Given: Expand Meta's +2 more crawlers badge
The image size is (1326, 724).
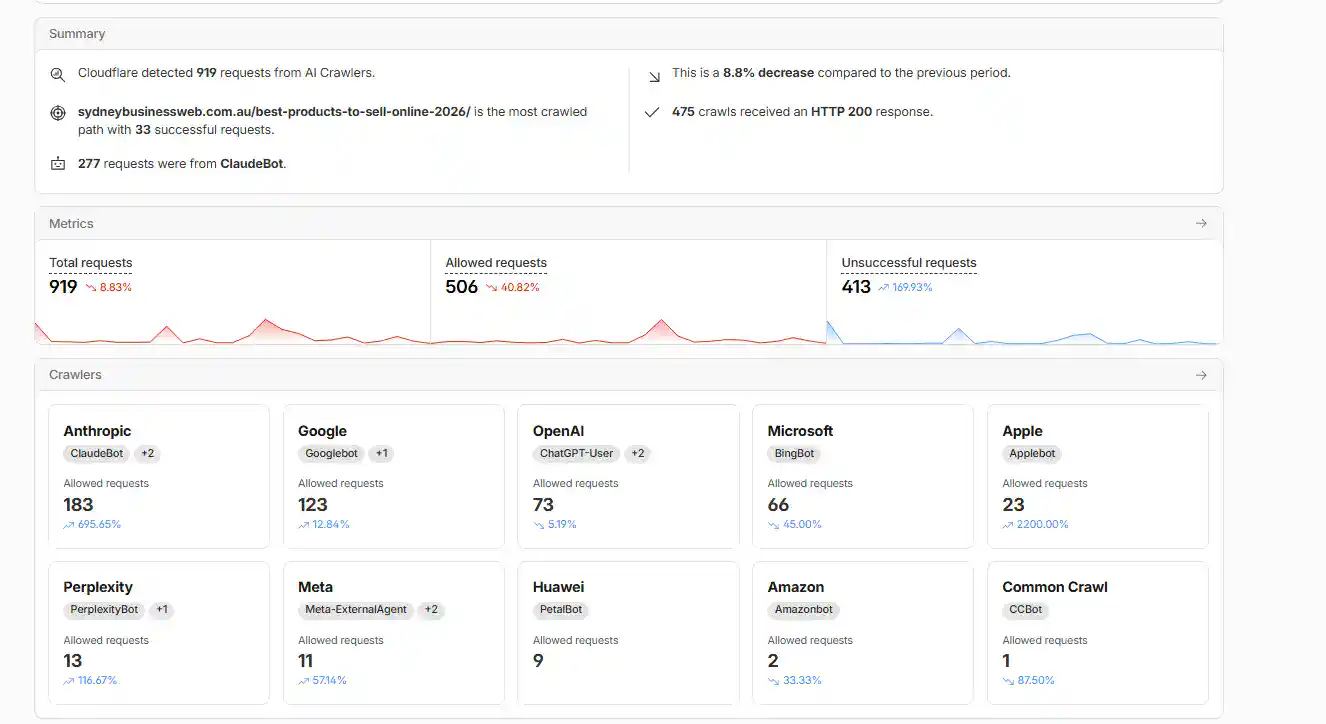Looking at the screenshot, I should click(x=430, y=609).
